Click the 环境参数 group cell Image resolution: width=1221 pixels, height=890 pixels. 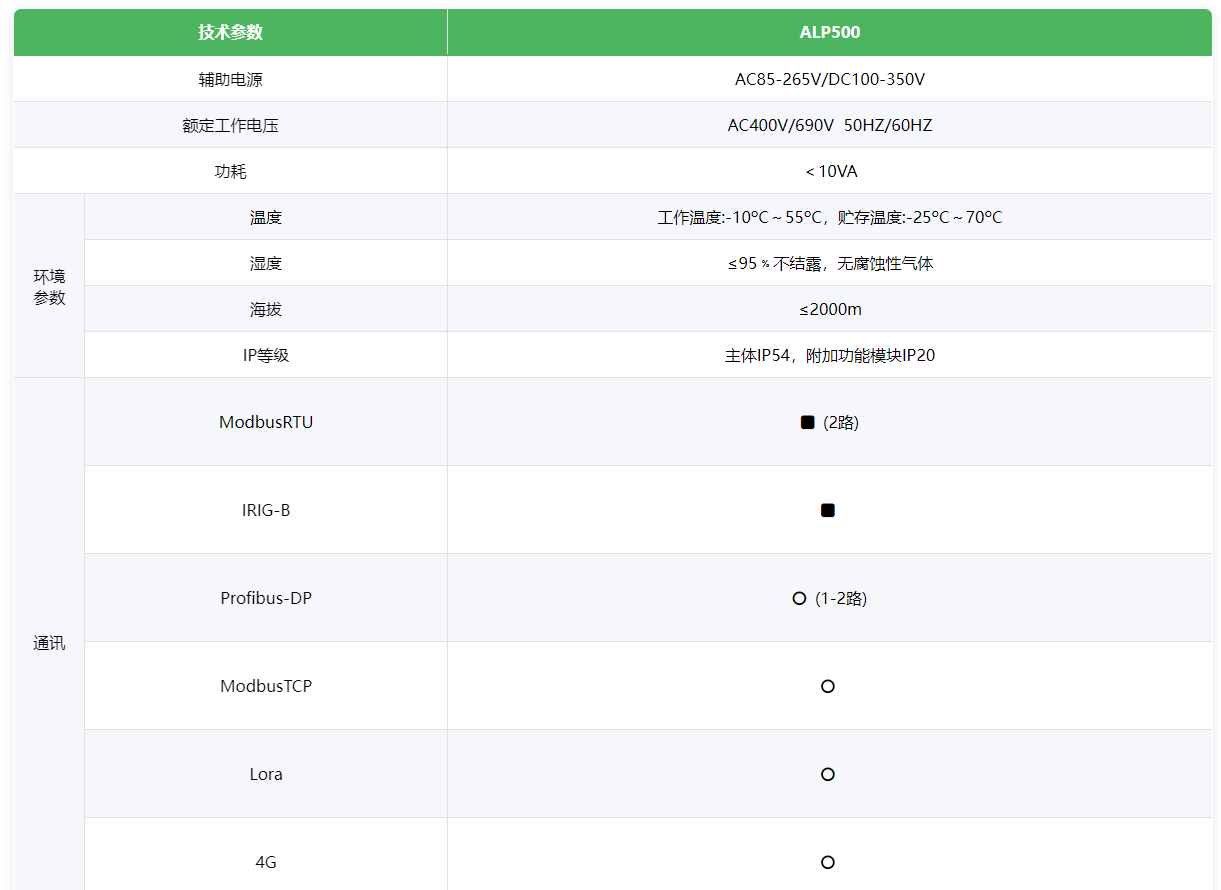pos(49,286)
